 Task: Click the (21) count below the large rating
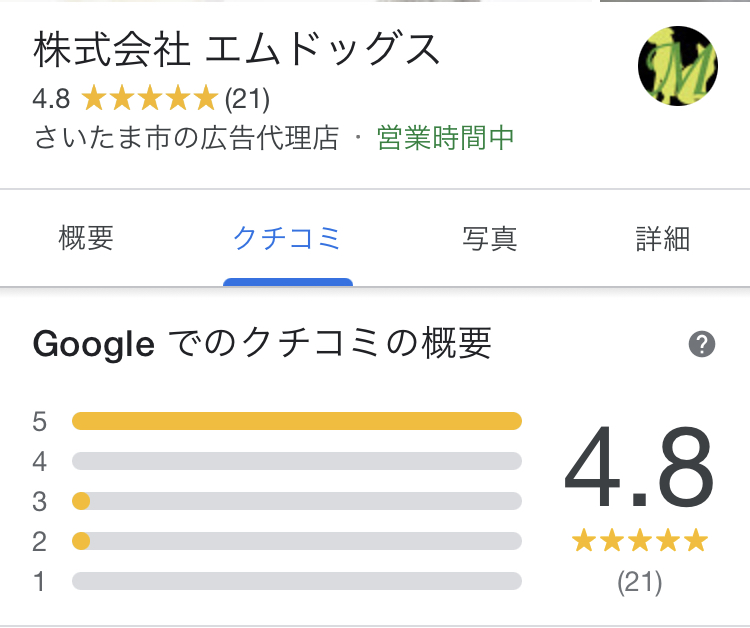639,581
